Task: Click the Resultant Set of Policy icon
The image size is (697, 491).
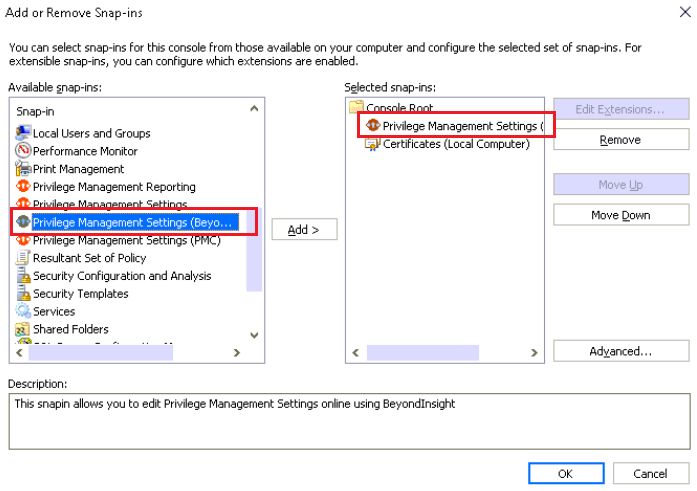Action: (x=23, y=258)
